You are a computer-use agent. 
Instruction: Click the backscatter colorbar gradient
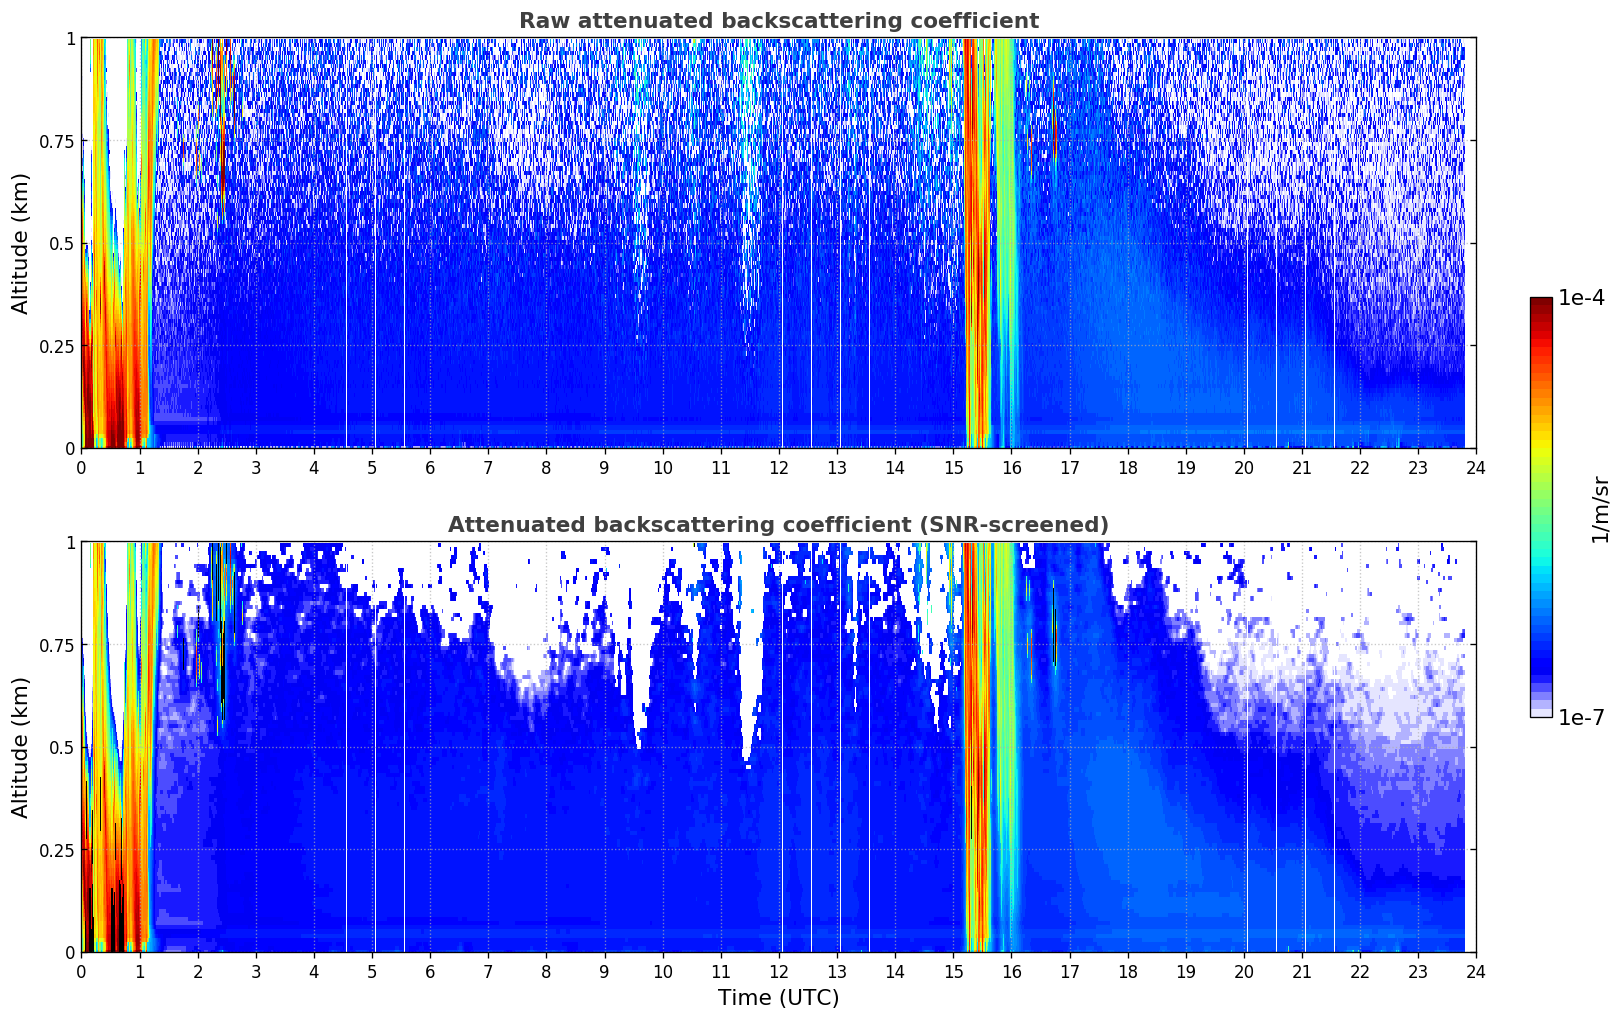click(1541, 507)
